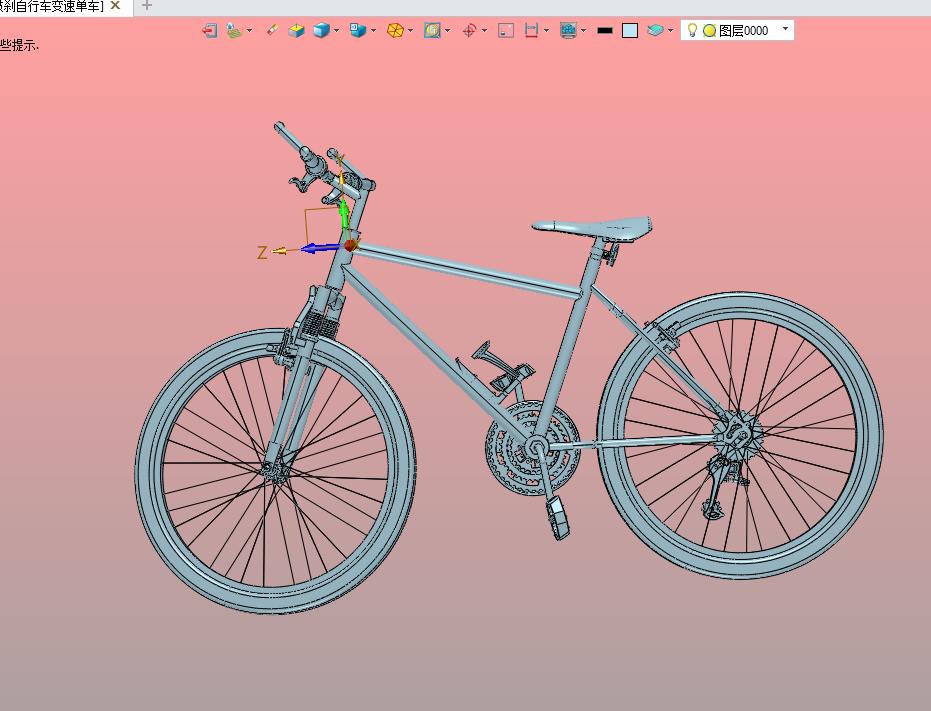Viewport: 931px width, 711px height.
Task: Click the red bracket dimension icon
Action: pos(531,30)
